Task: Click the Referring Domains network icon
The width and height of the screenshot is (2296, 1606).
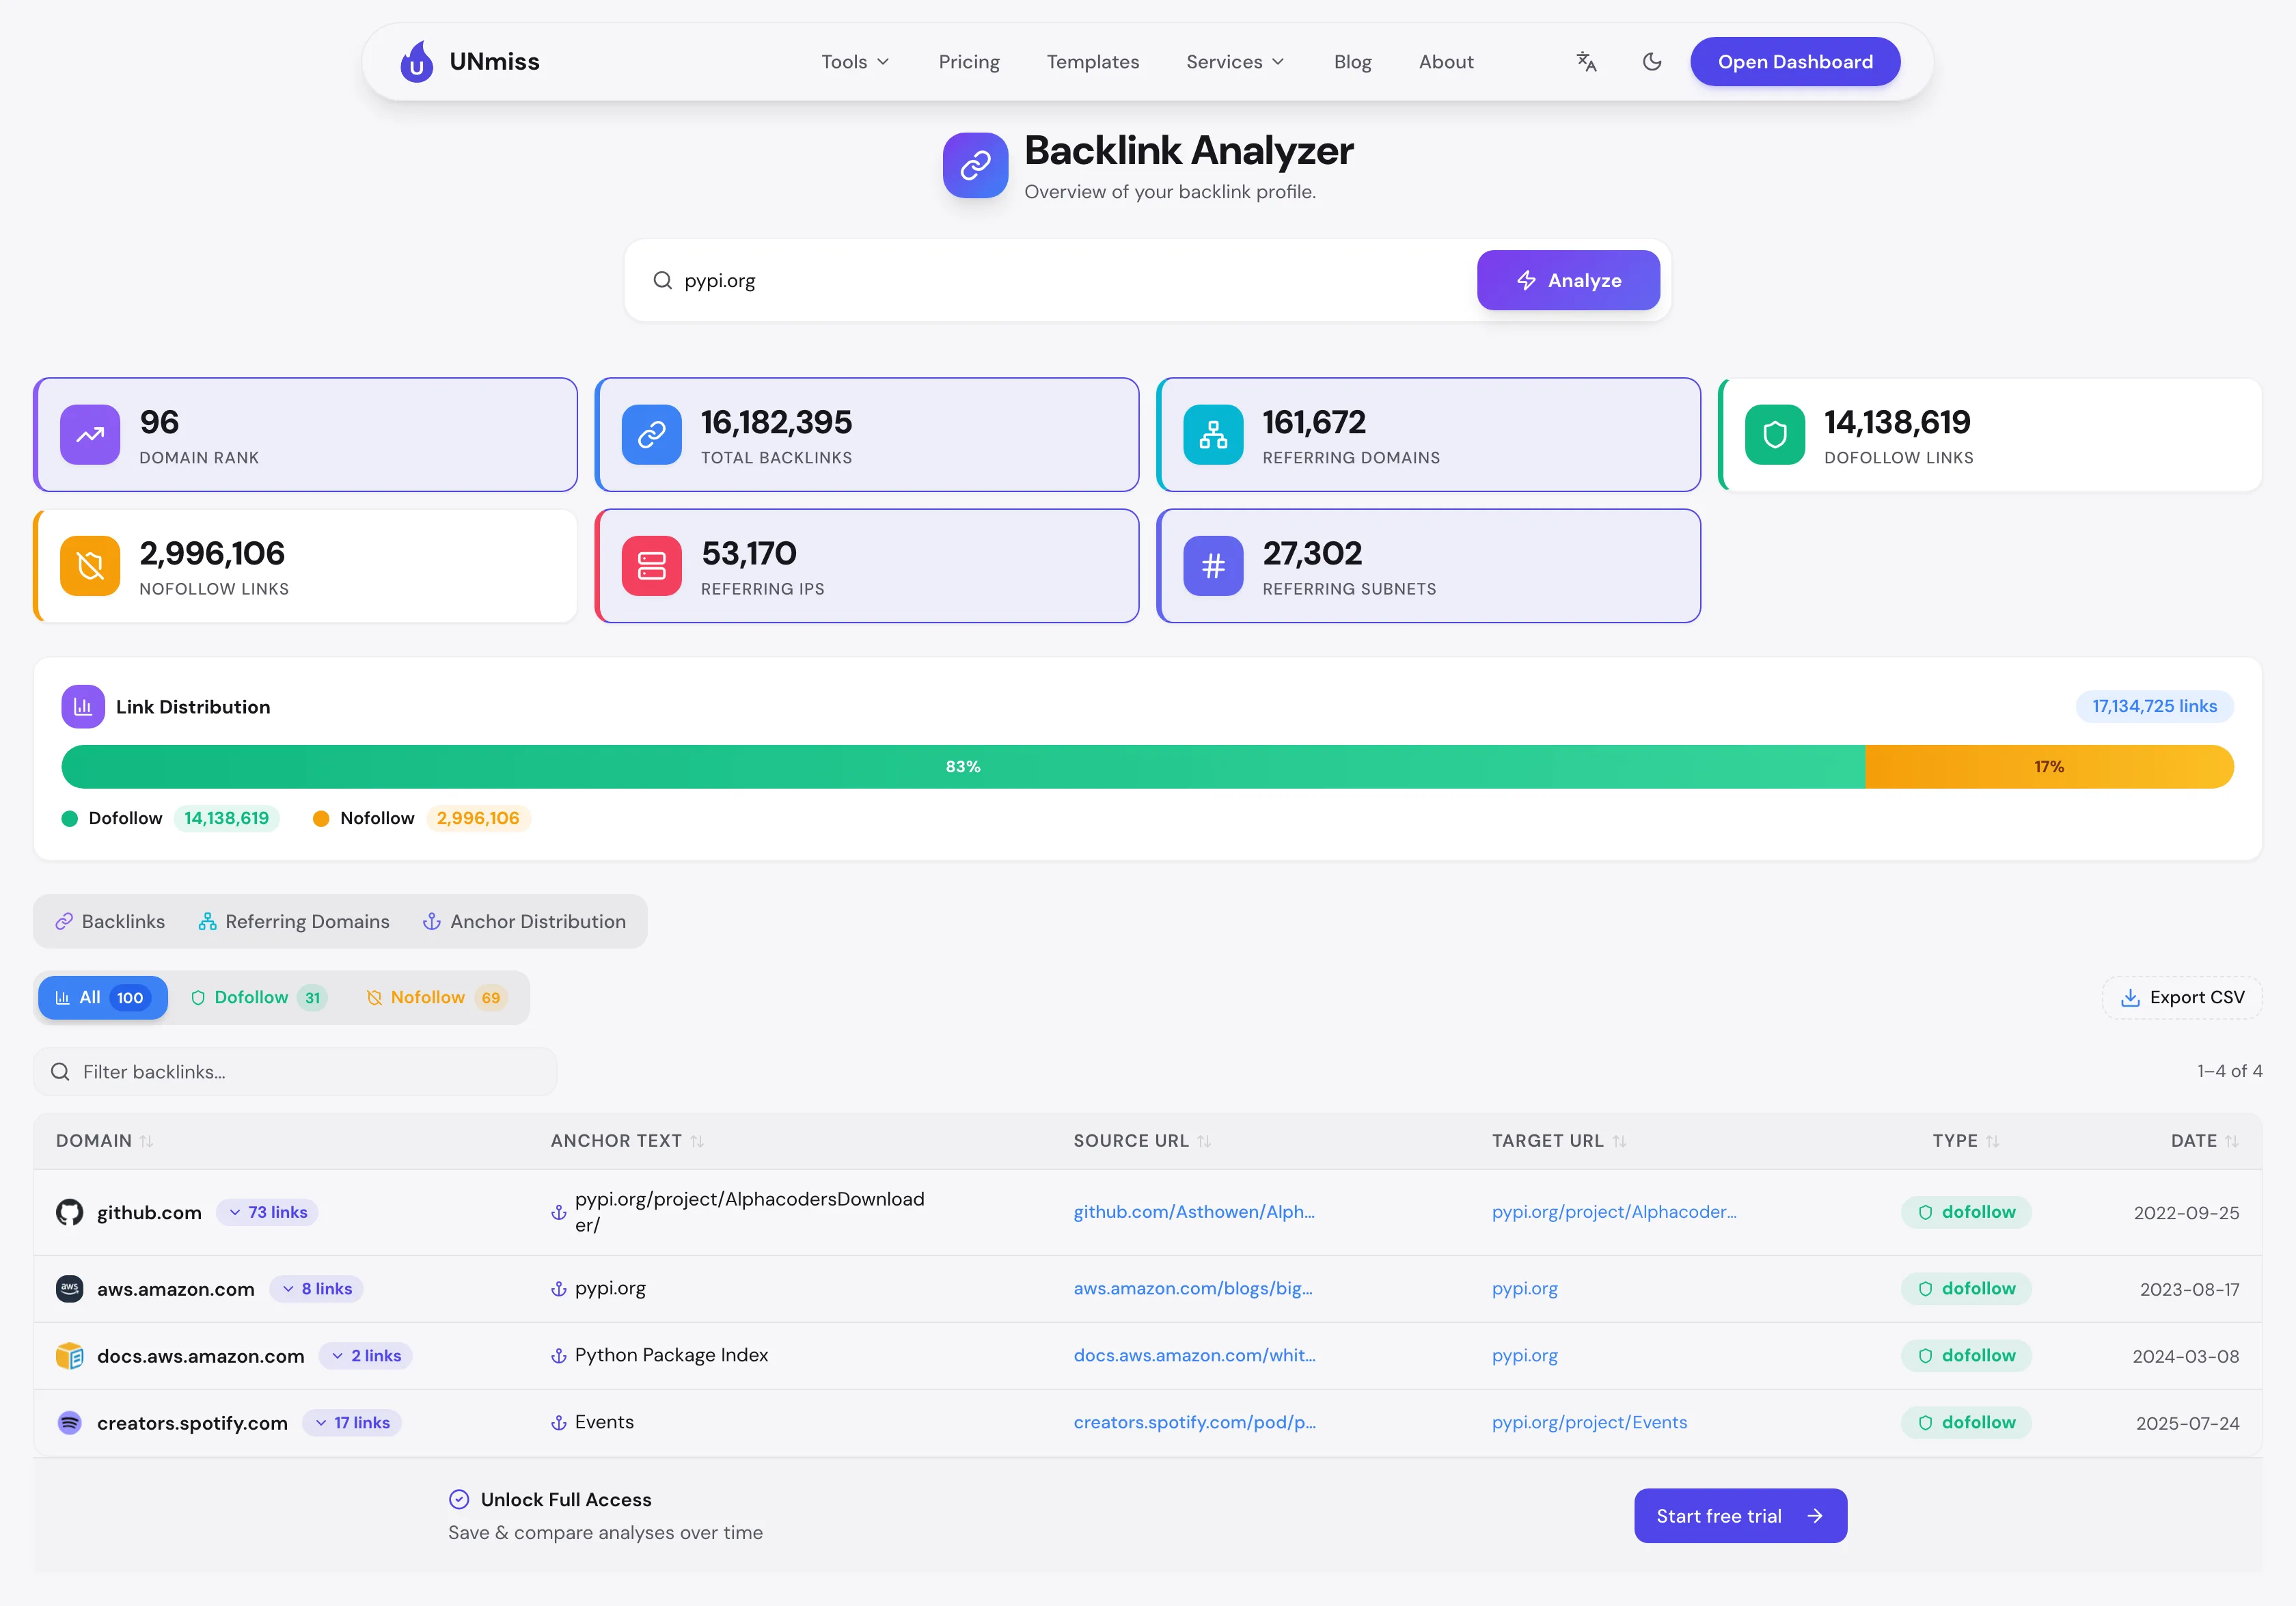Action: (x=1213, y=434)
